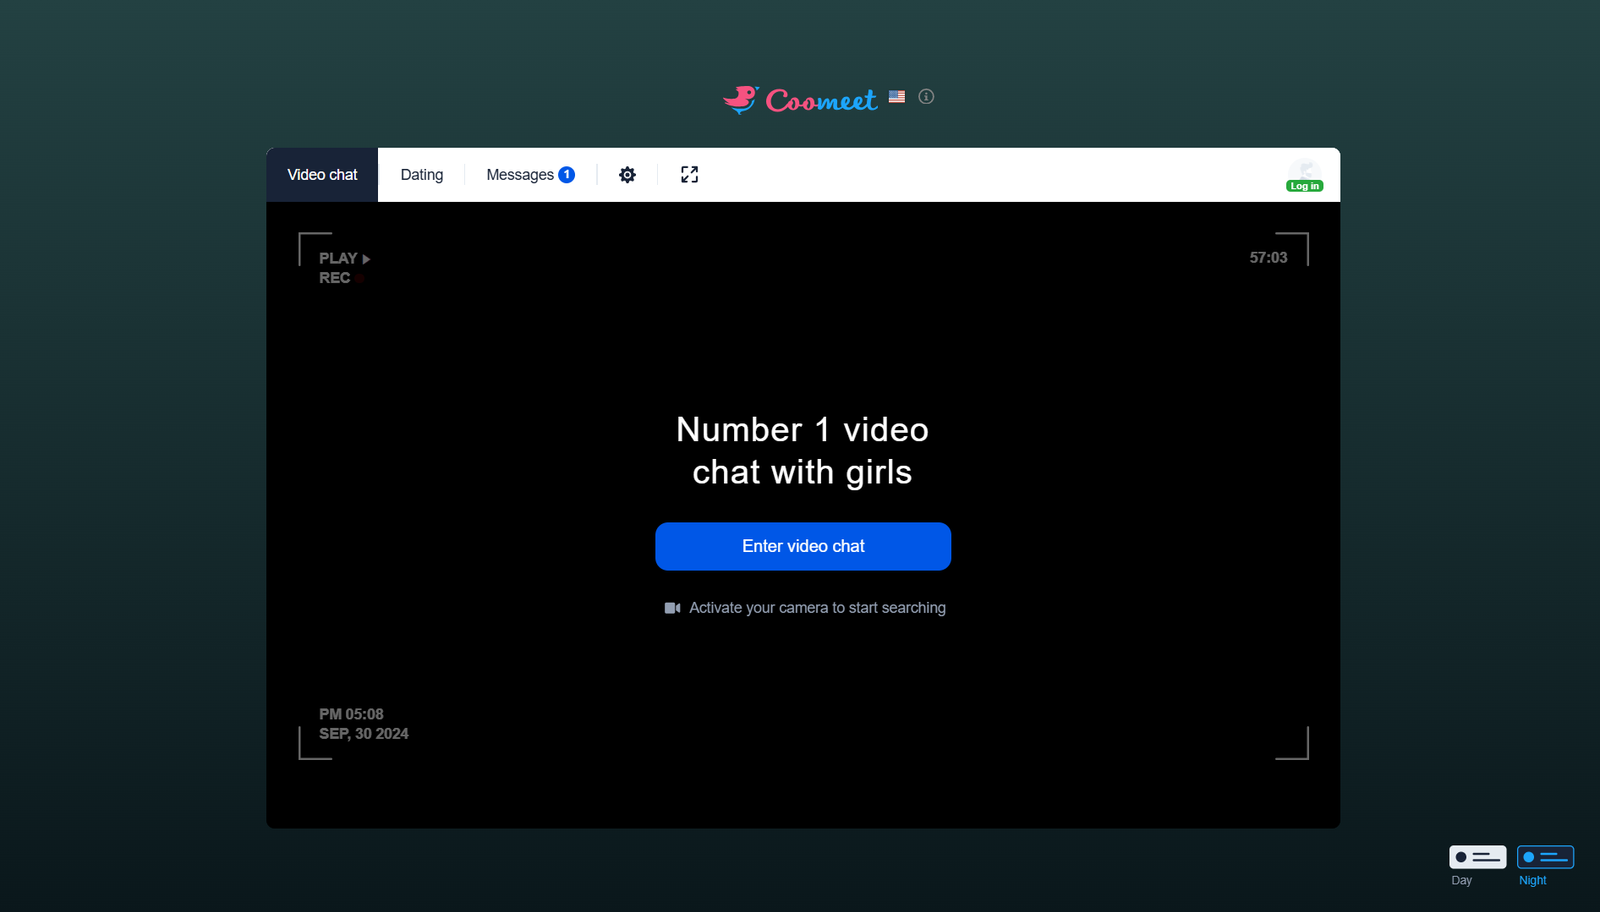Click the Coomeet wordmark text
This screenshot has height=912, width=1600.
coord(821,100)
